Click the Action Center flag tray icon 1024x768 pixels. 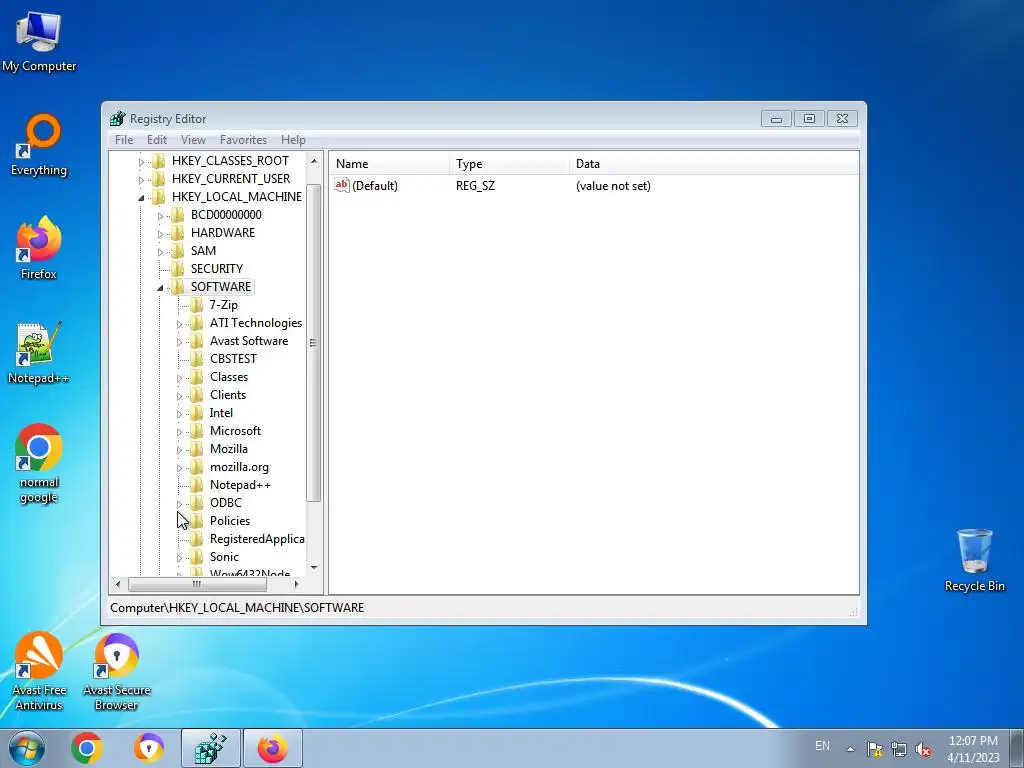point(874,749)
